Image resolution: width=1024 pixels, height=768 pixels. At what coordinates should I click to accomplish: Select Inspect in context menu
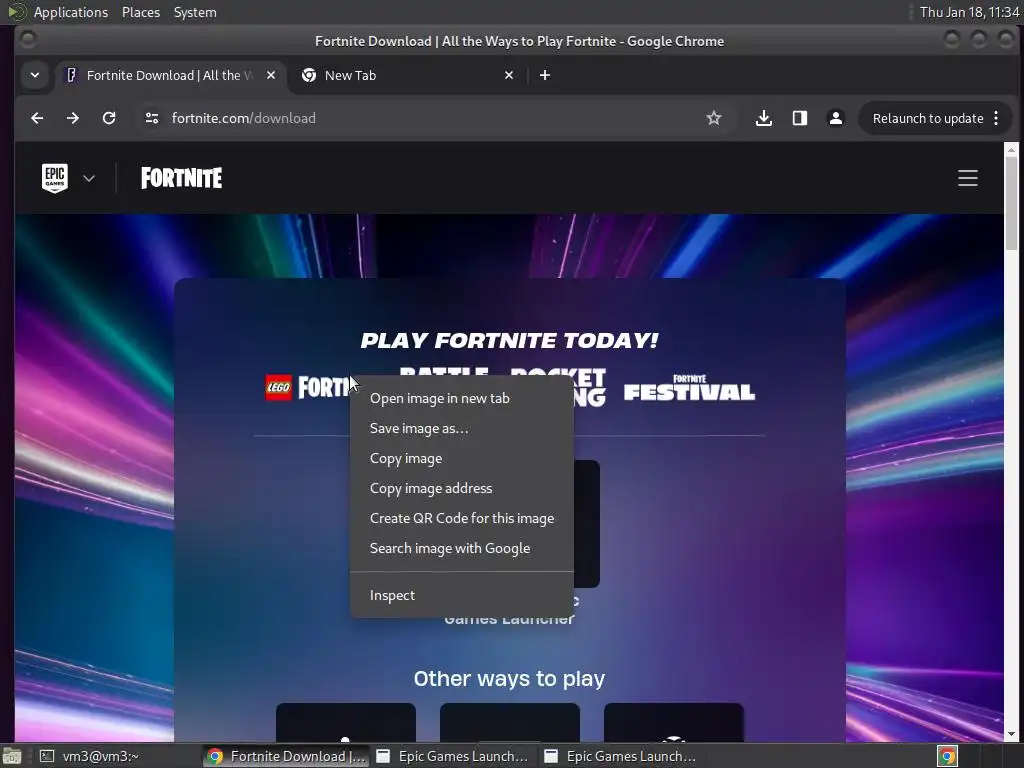(462, 596)
